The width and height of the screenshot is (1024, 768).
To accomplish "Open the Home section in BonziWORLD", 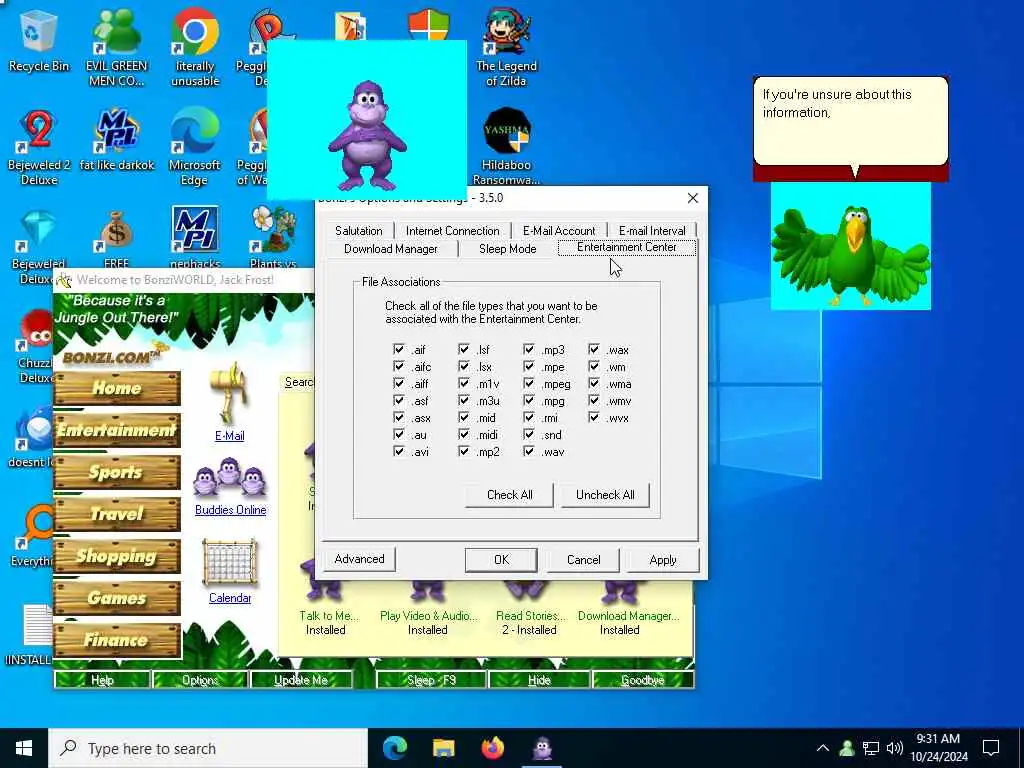I will click(117, 388).
